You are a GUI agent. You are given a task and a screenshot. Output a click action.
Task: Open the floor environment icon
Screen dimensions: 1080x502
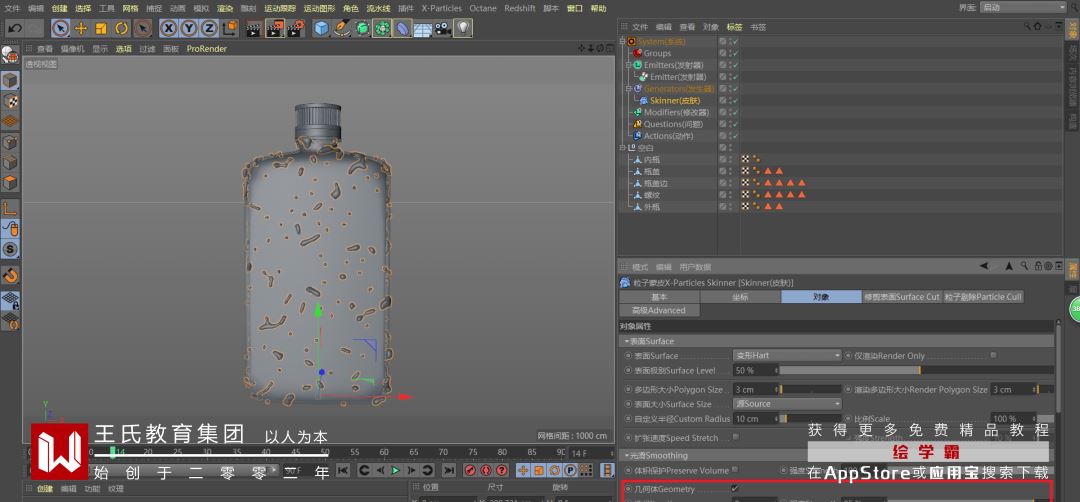click(x=422, y=29)
